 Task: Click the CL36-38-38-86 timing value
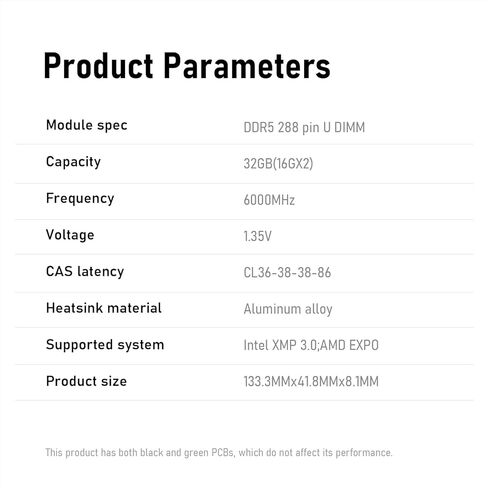point(287,273)
